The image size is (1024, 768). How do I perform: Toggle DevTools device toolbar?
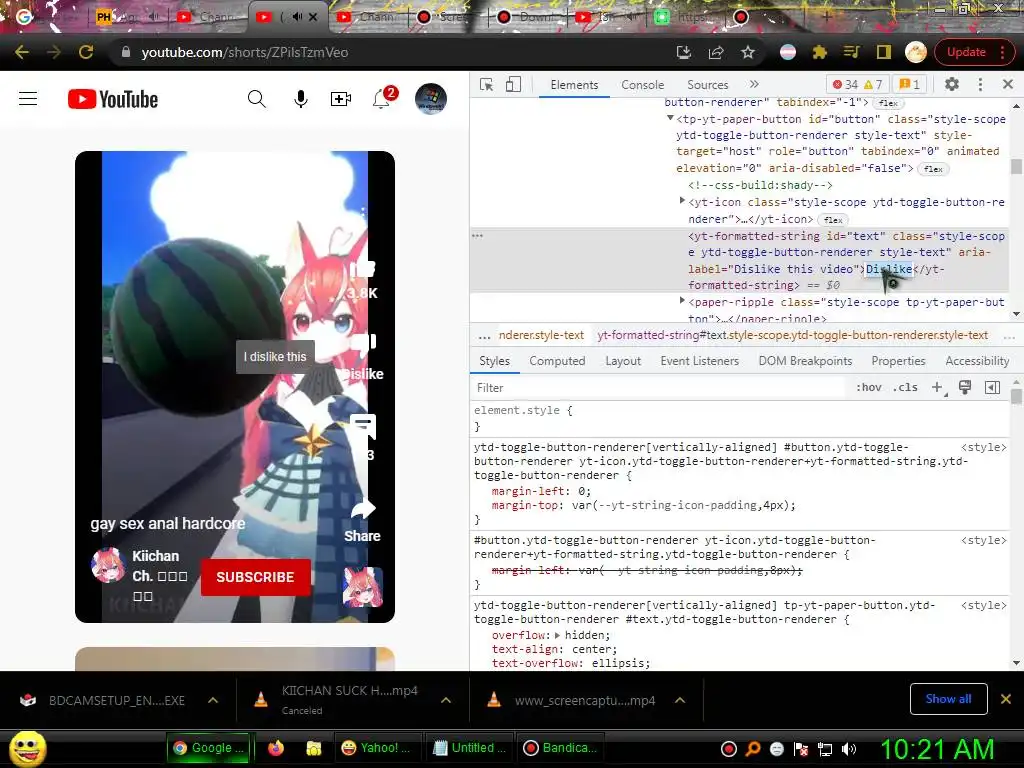(x=513, y=84)
